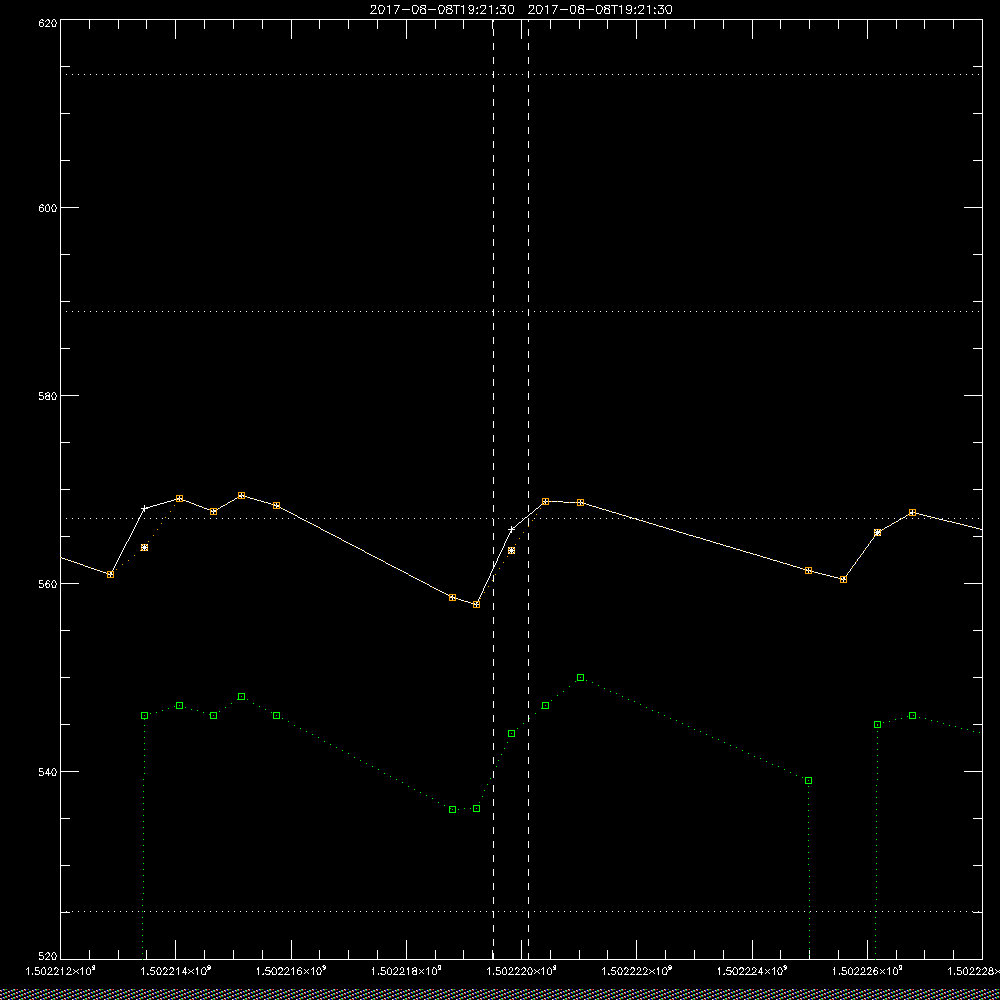Screen dimensions: 1000x1000
Task: Click x-axis label 1.502222×10⁹
Action: pyautogui.click(x=637, y=971)
